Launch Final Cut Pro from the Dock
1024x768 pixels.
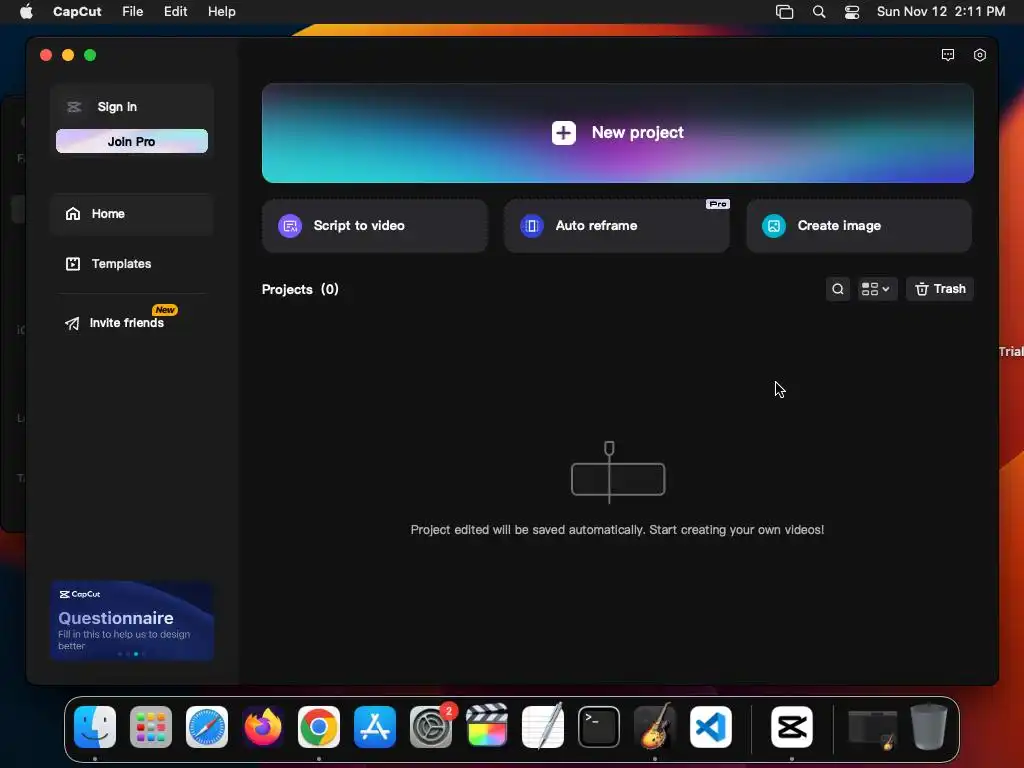487,726
